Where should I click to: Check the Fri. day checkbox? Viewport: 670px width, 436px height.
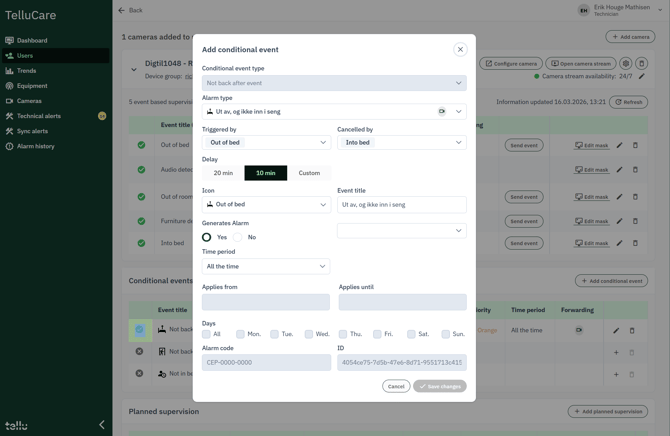[377, 334]
